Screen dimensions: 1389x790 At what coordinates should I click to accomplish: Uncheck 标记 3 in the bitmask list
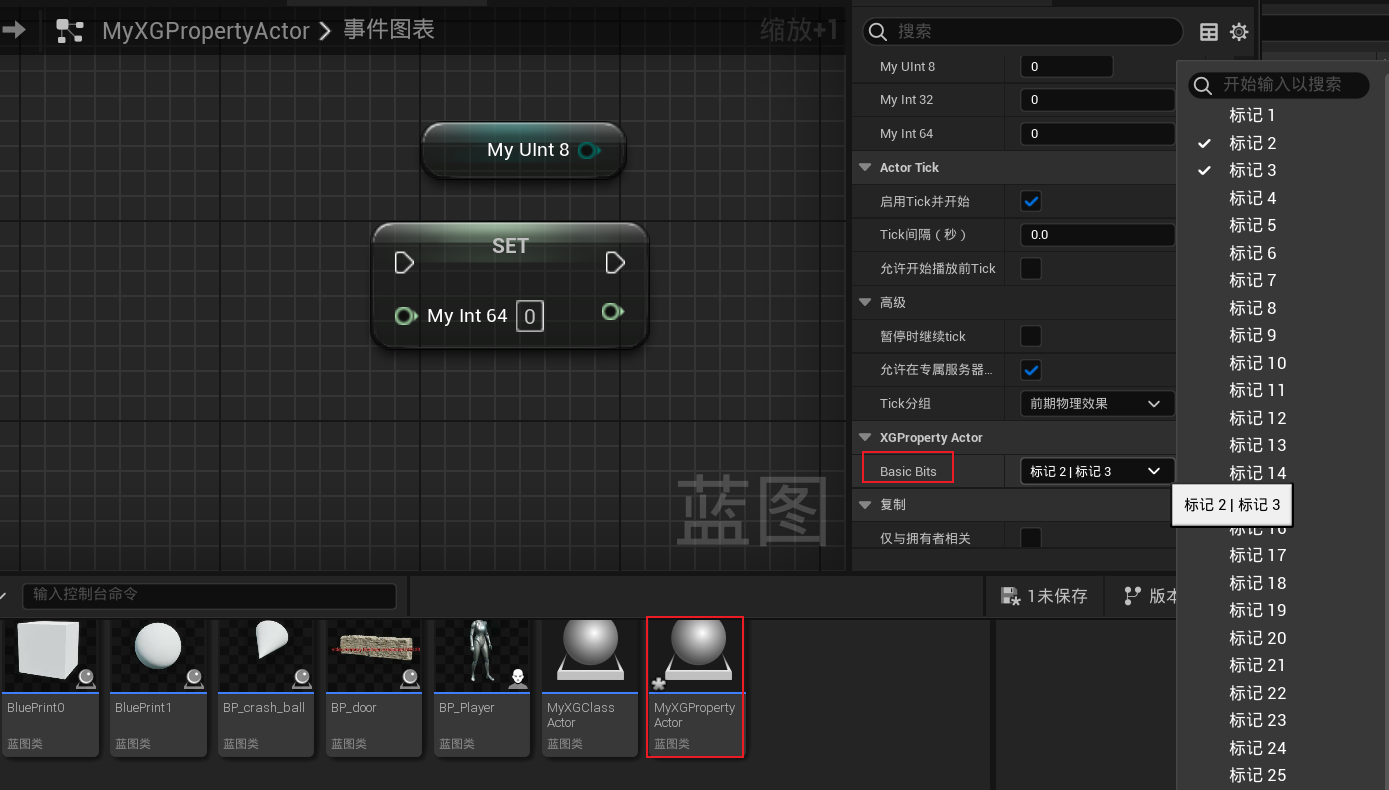pos(1252,170)
